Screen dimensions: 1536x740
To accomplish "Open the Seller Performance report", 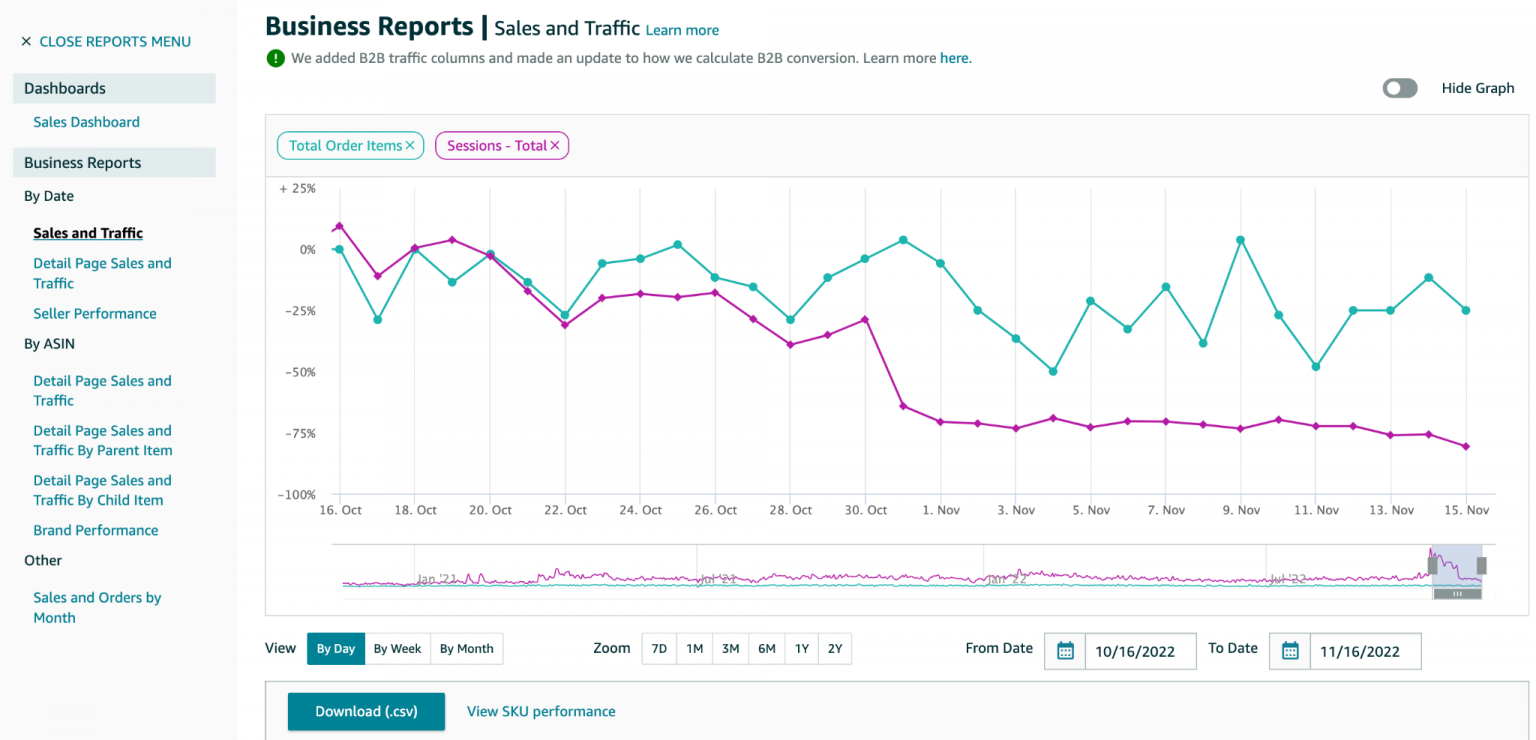I will [95, 313].
